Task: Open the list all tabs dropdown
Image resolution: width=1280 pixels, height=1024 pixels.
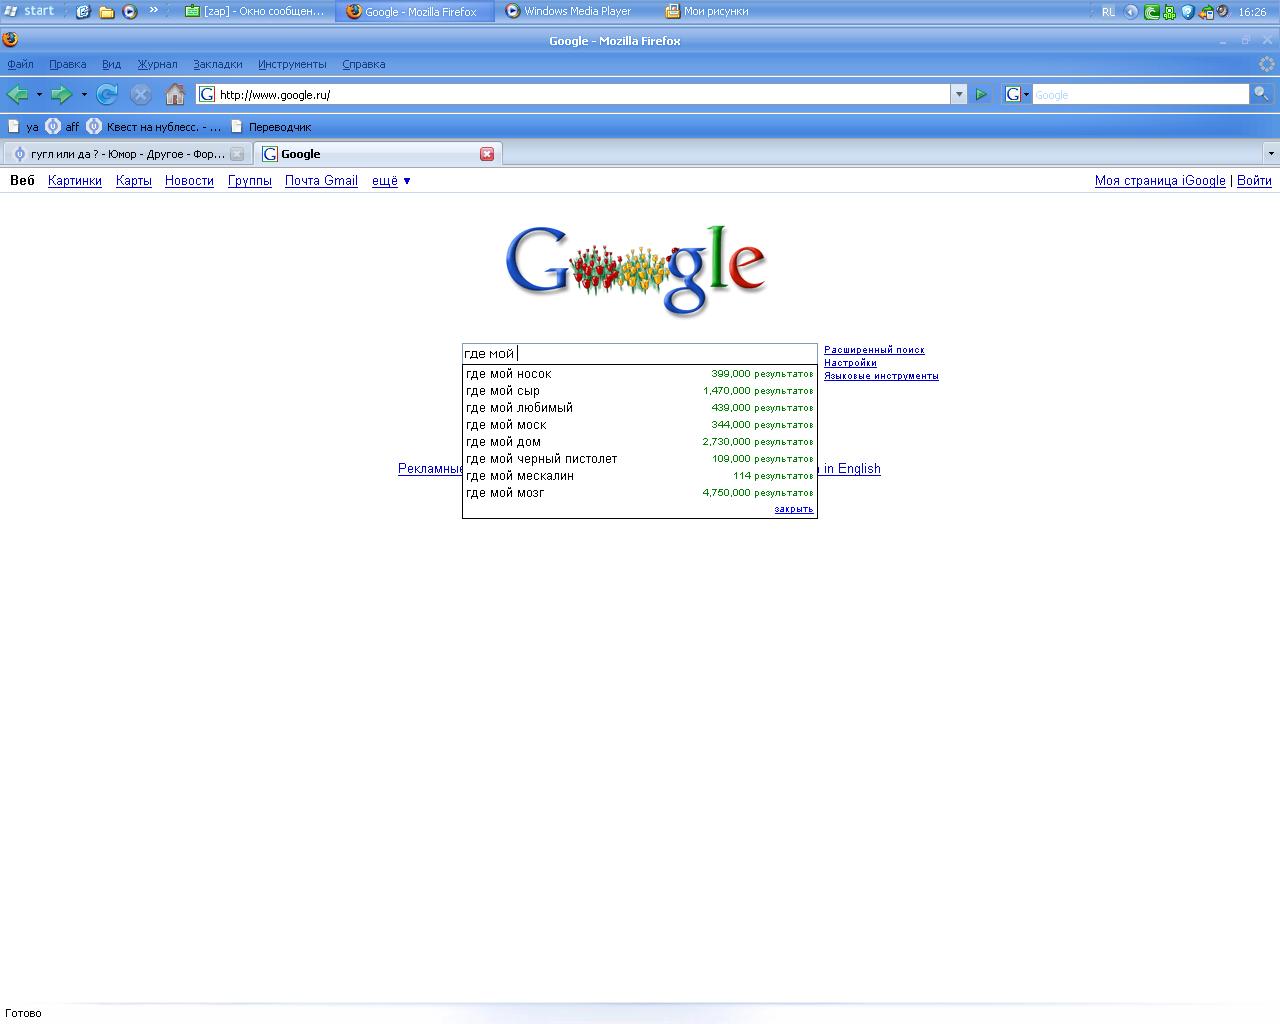Action: 1271,154
